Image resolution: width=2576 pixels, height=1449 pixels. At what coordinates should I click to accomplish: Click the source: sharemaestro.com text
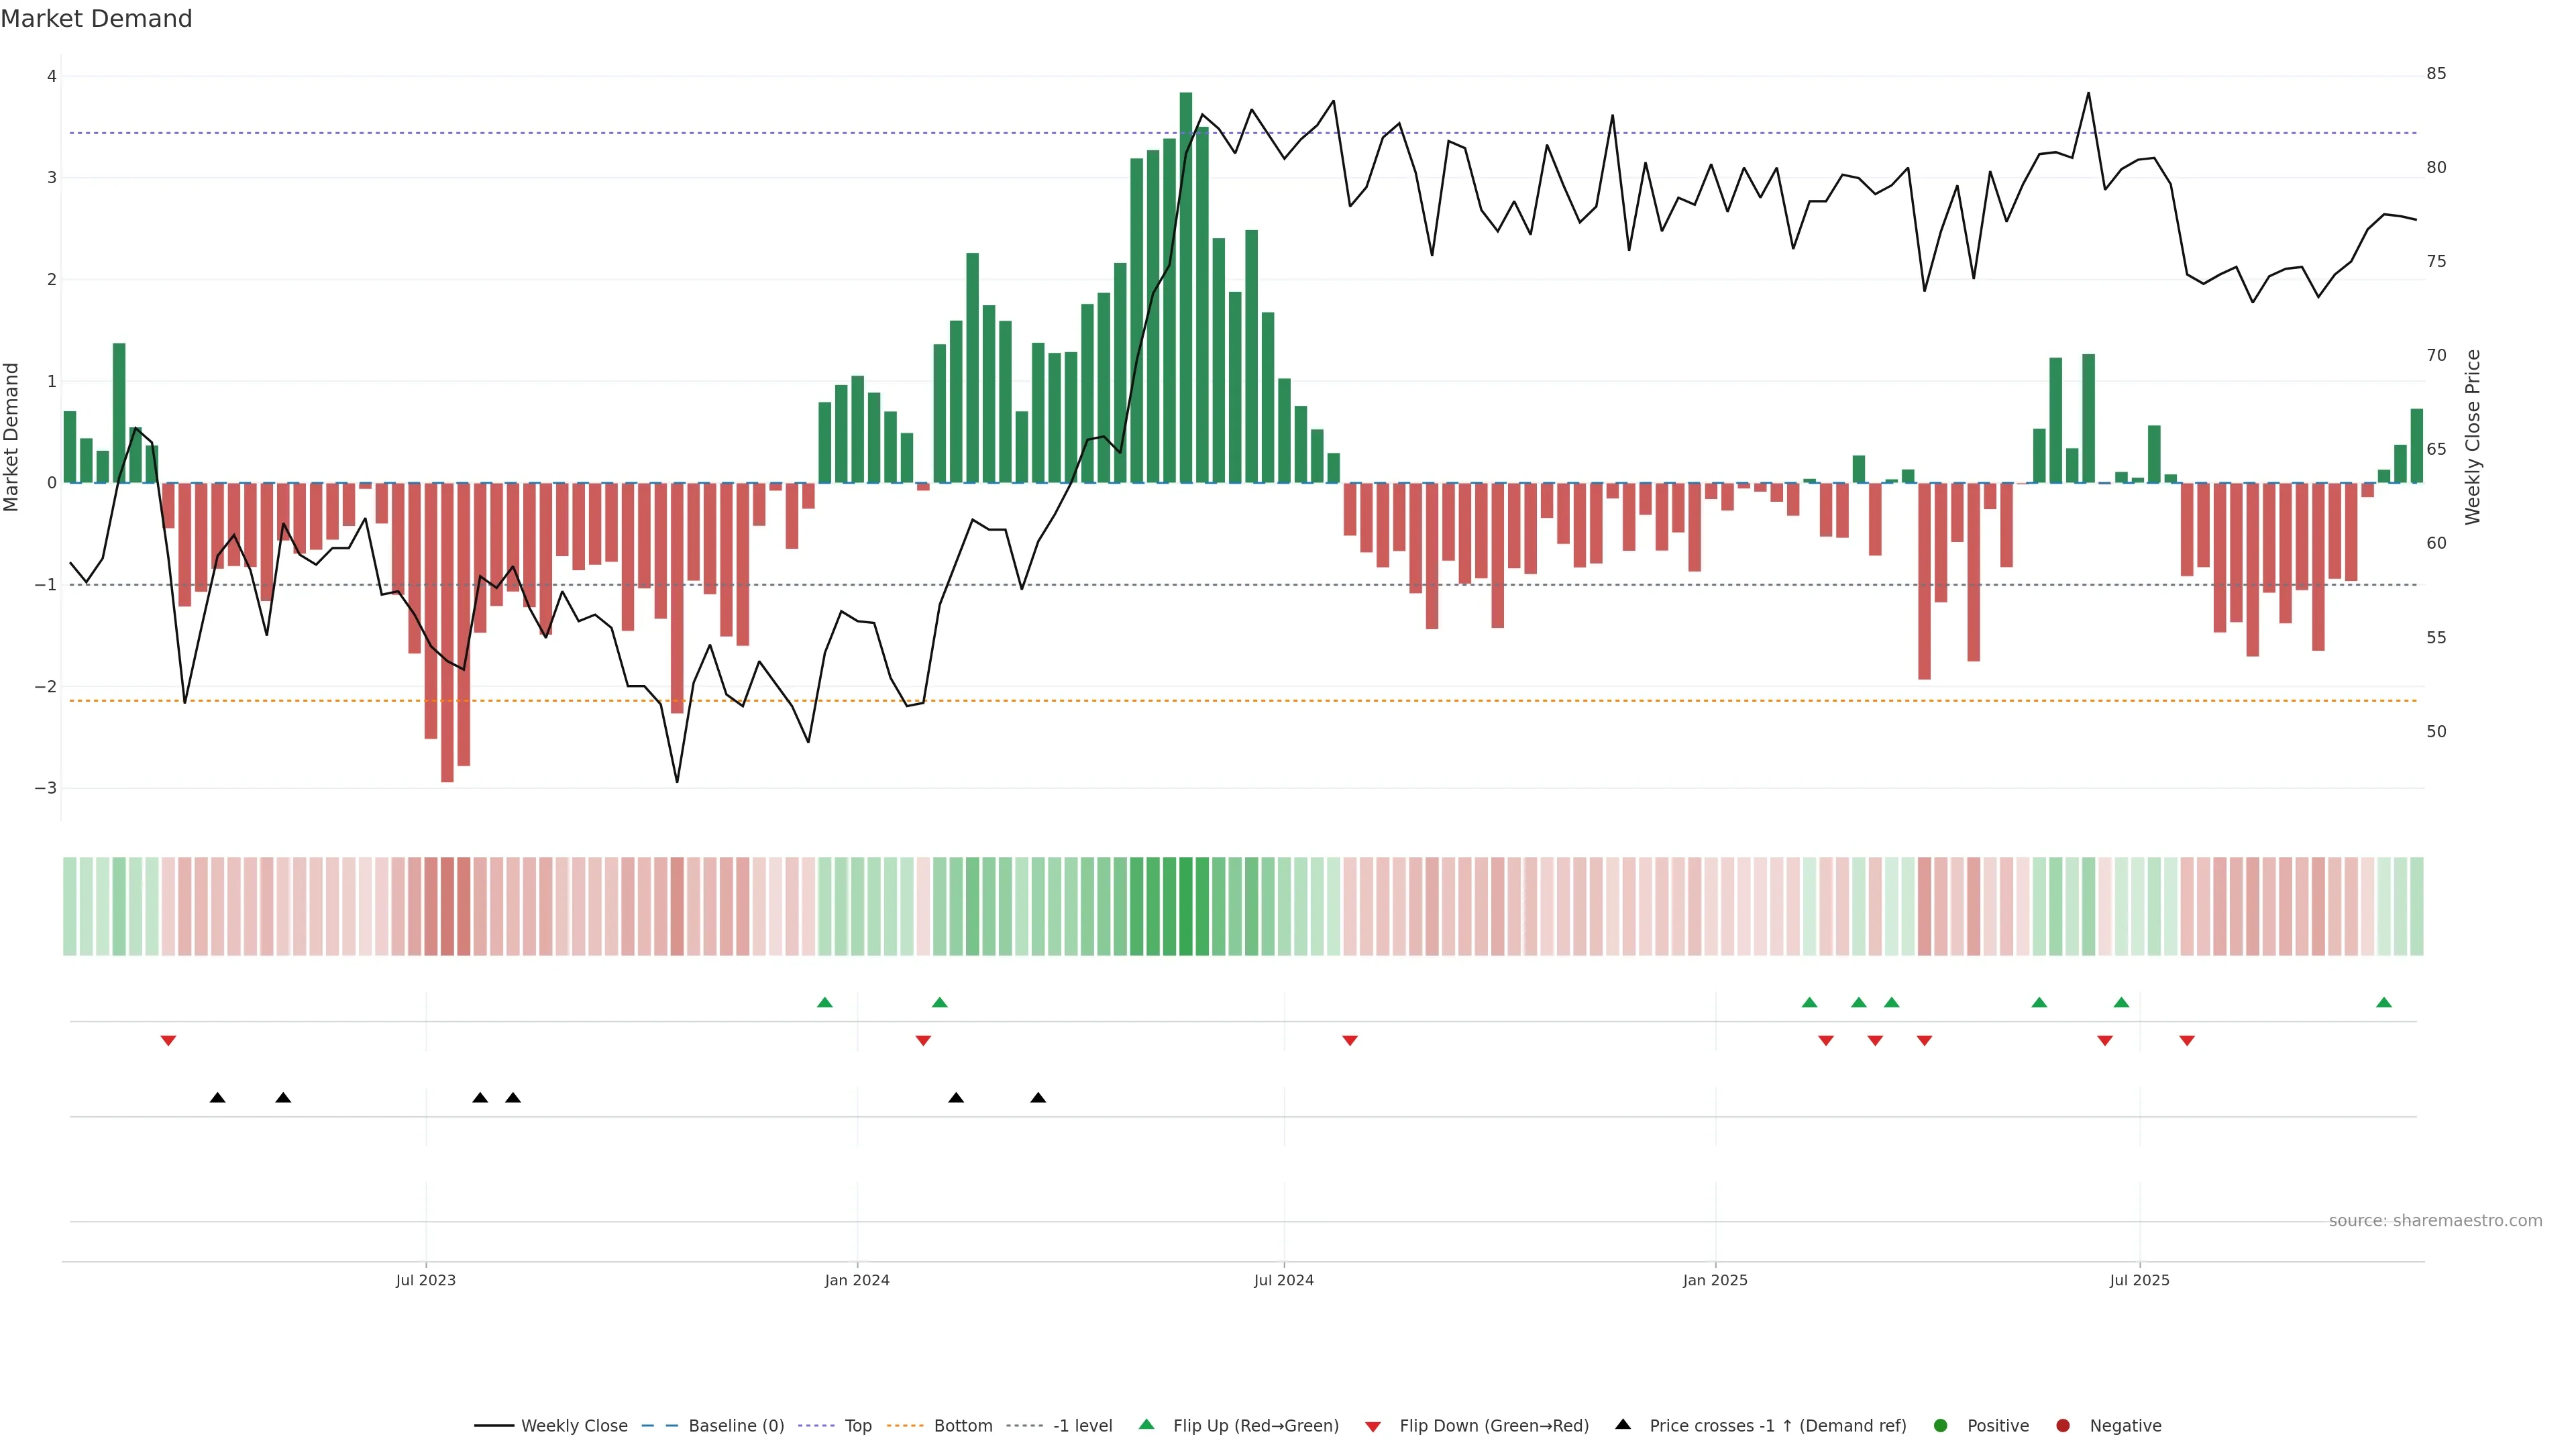coord(2435,1220)
